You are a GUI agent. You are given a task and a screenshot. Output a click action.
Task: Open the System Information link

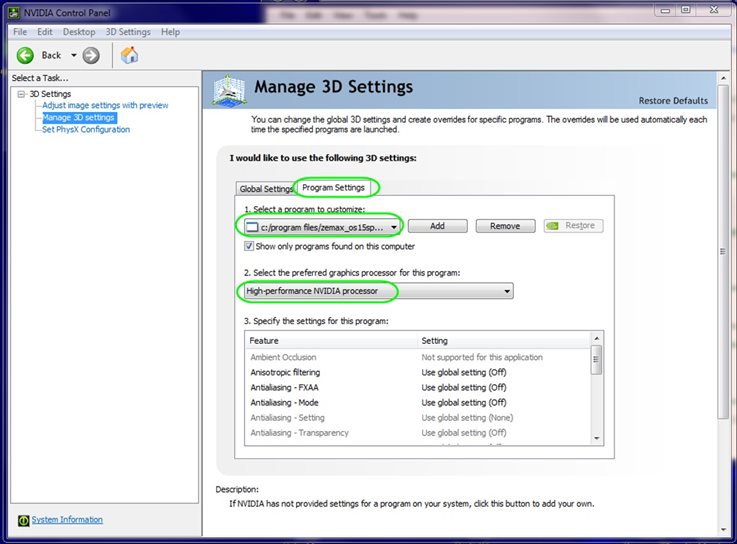(x=67, y=520)
